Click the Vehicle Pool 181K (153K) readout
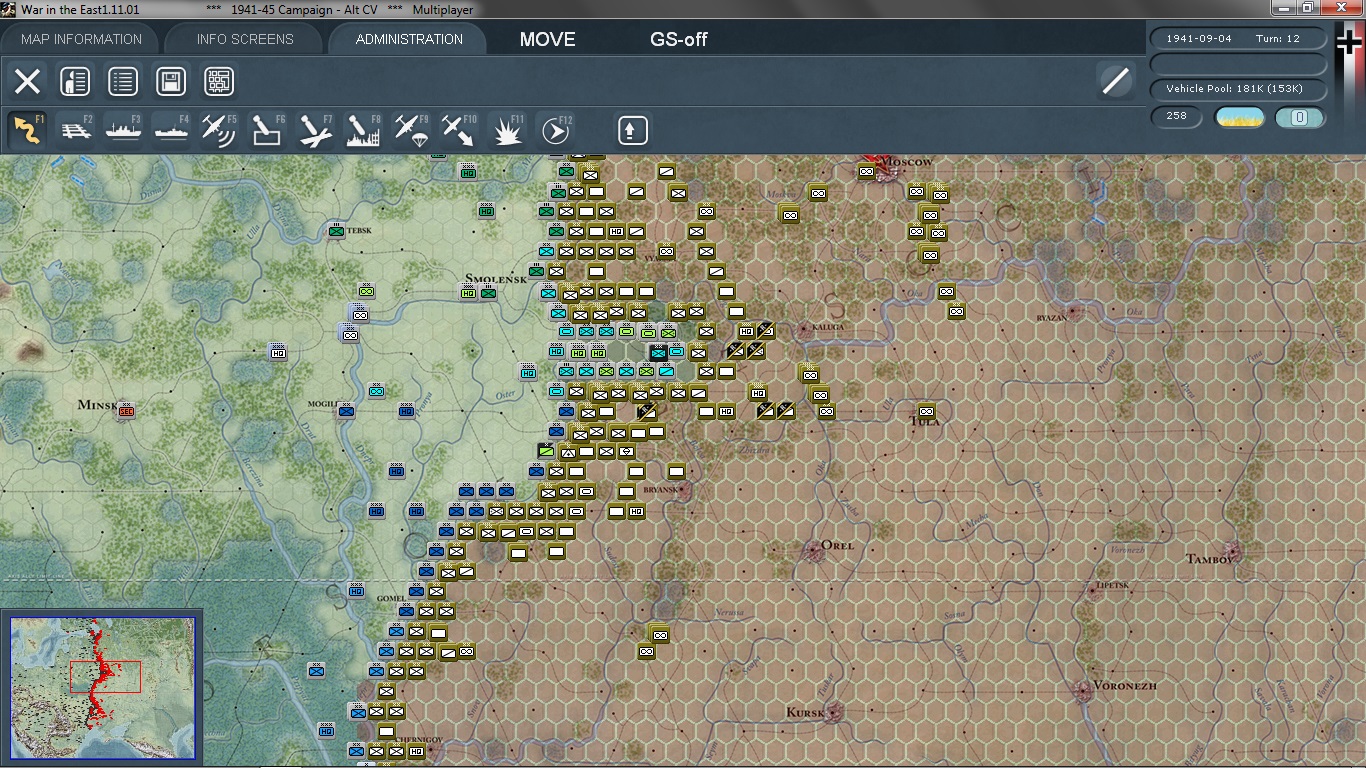1366x768 pixels. pyautogui.click(x=1240, y=89)
